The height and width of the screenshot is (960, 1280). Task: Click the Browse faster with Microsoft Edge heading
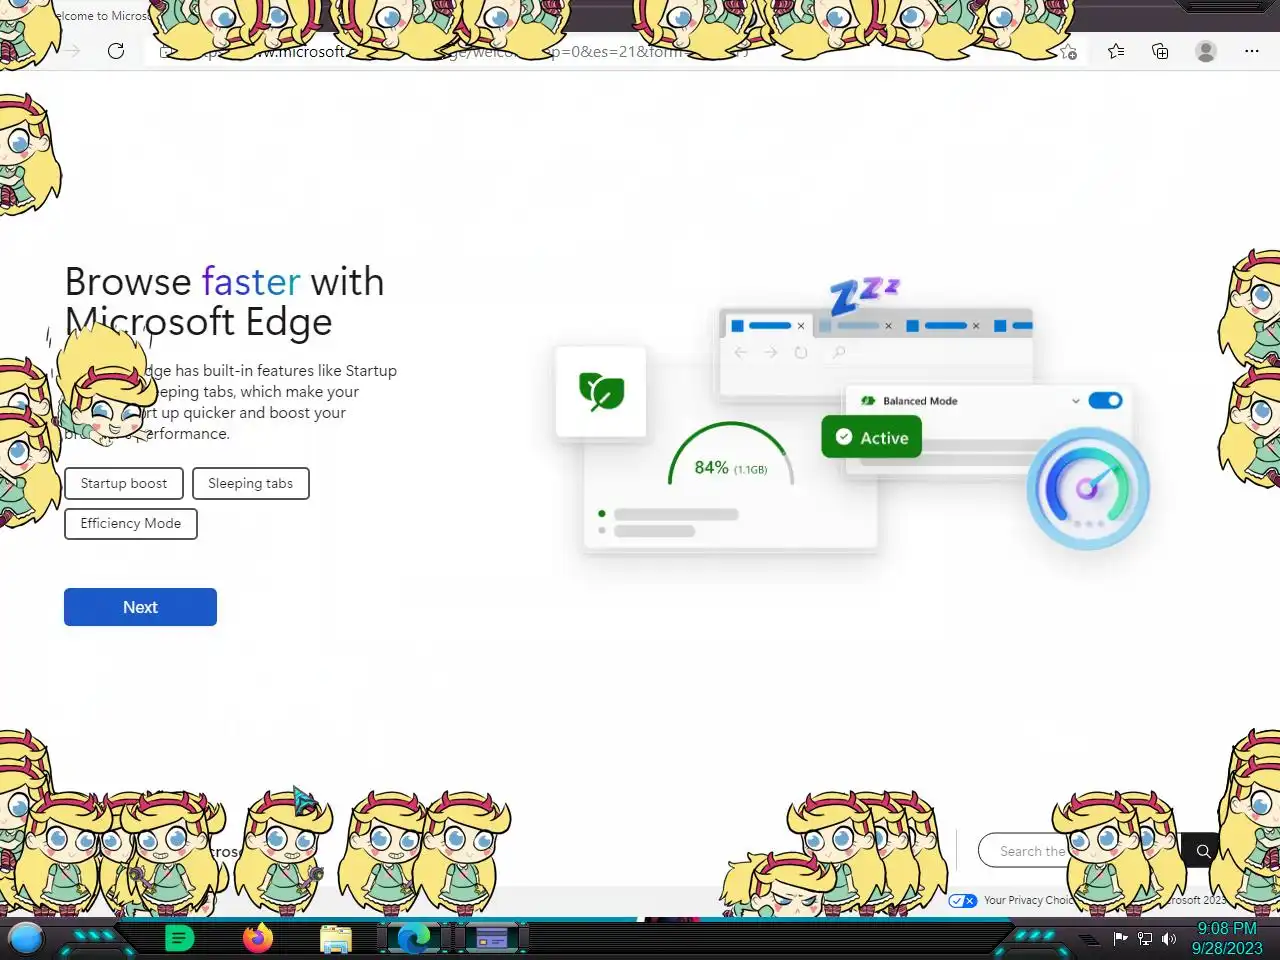(225, 302)
